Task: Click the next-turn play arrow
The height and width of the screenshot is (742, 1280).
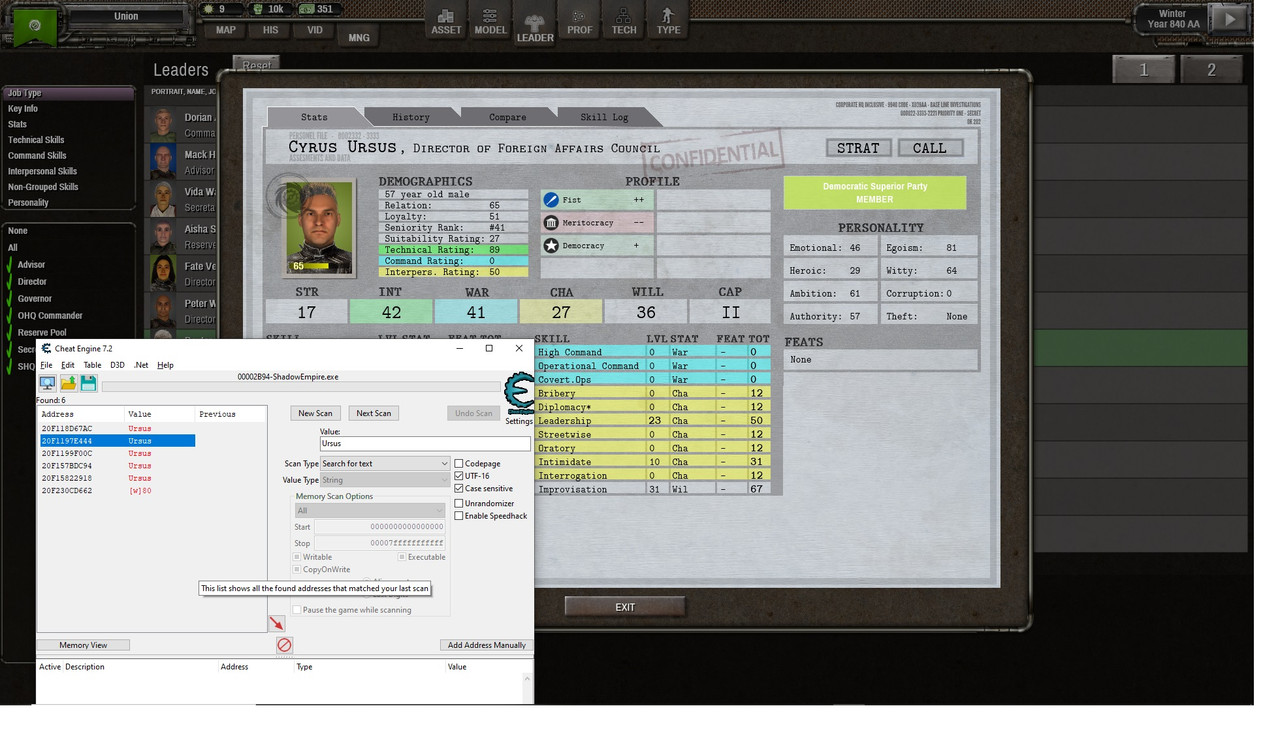Action: click(x=1230, y=19)
